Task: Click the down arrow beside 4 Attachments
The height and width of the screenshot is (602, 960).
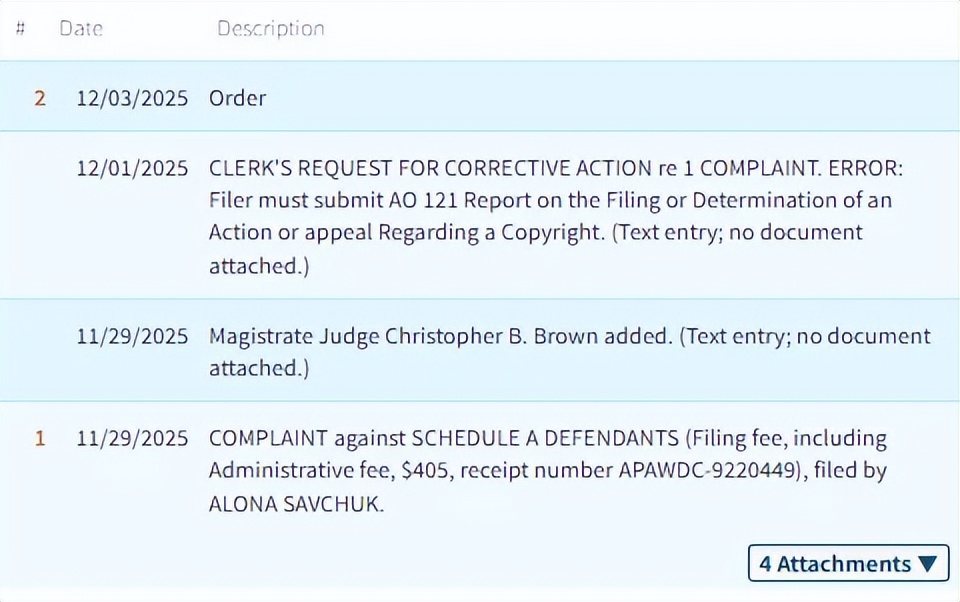Action: tap(928, 564)
